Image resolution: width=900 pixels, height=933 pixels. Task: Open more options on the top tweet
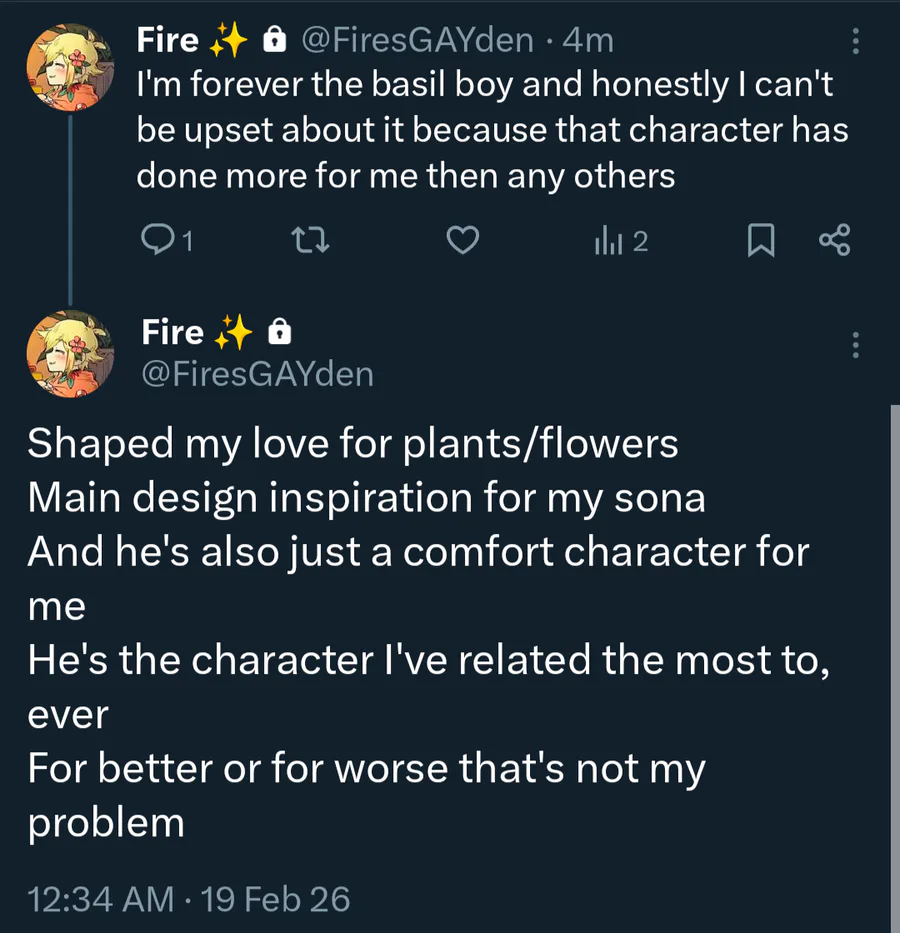(855, 41)
